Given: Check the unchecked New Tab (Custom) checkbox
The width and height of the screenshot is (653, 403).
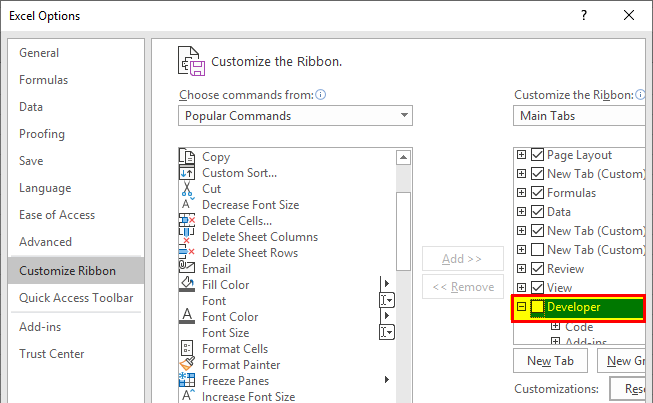Looking at the screenshot, I should (537, 250).
